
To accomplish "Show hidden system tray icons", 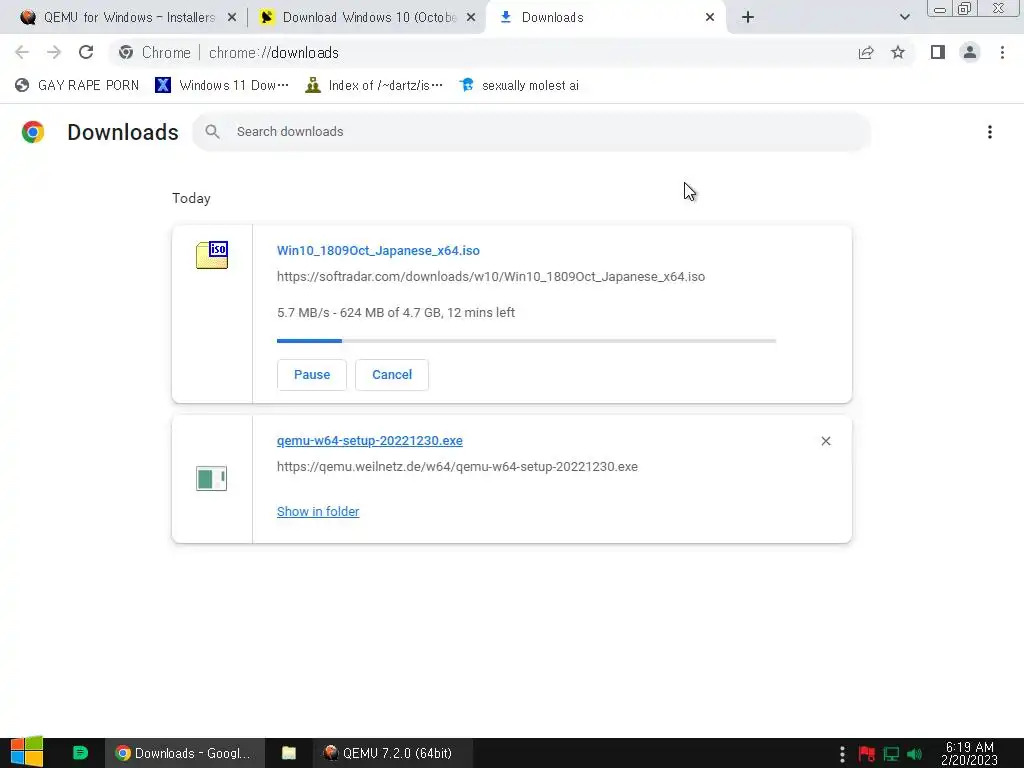I will click(x=842, y=754).
